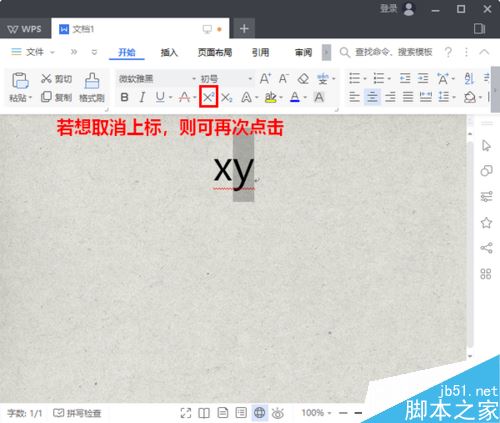Apply the text highlight color
The width and height of the screenshot is (500, 423).
pos(270,97)
